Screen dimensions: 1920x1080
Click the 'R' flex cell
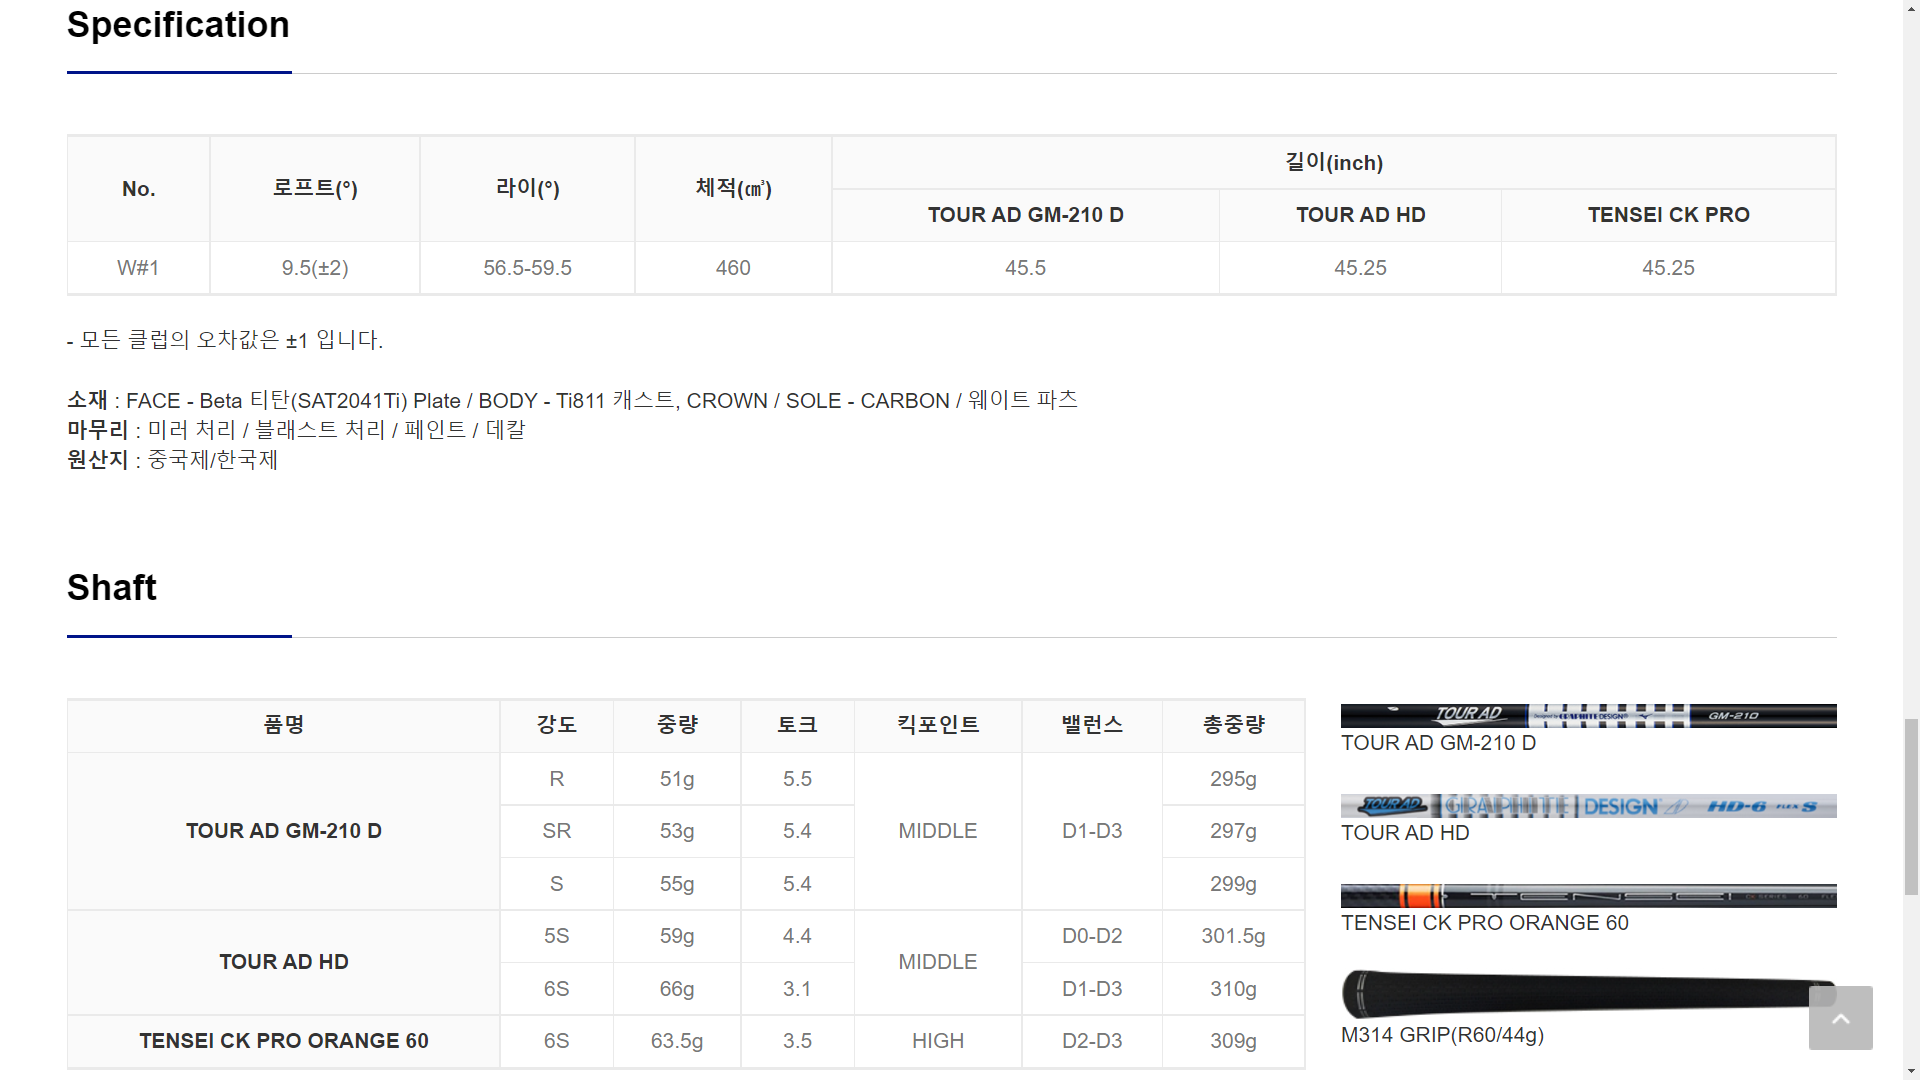(557, 779)
